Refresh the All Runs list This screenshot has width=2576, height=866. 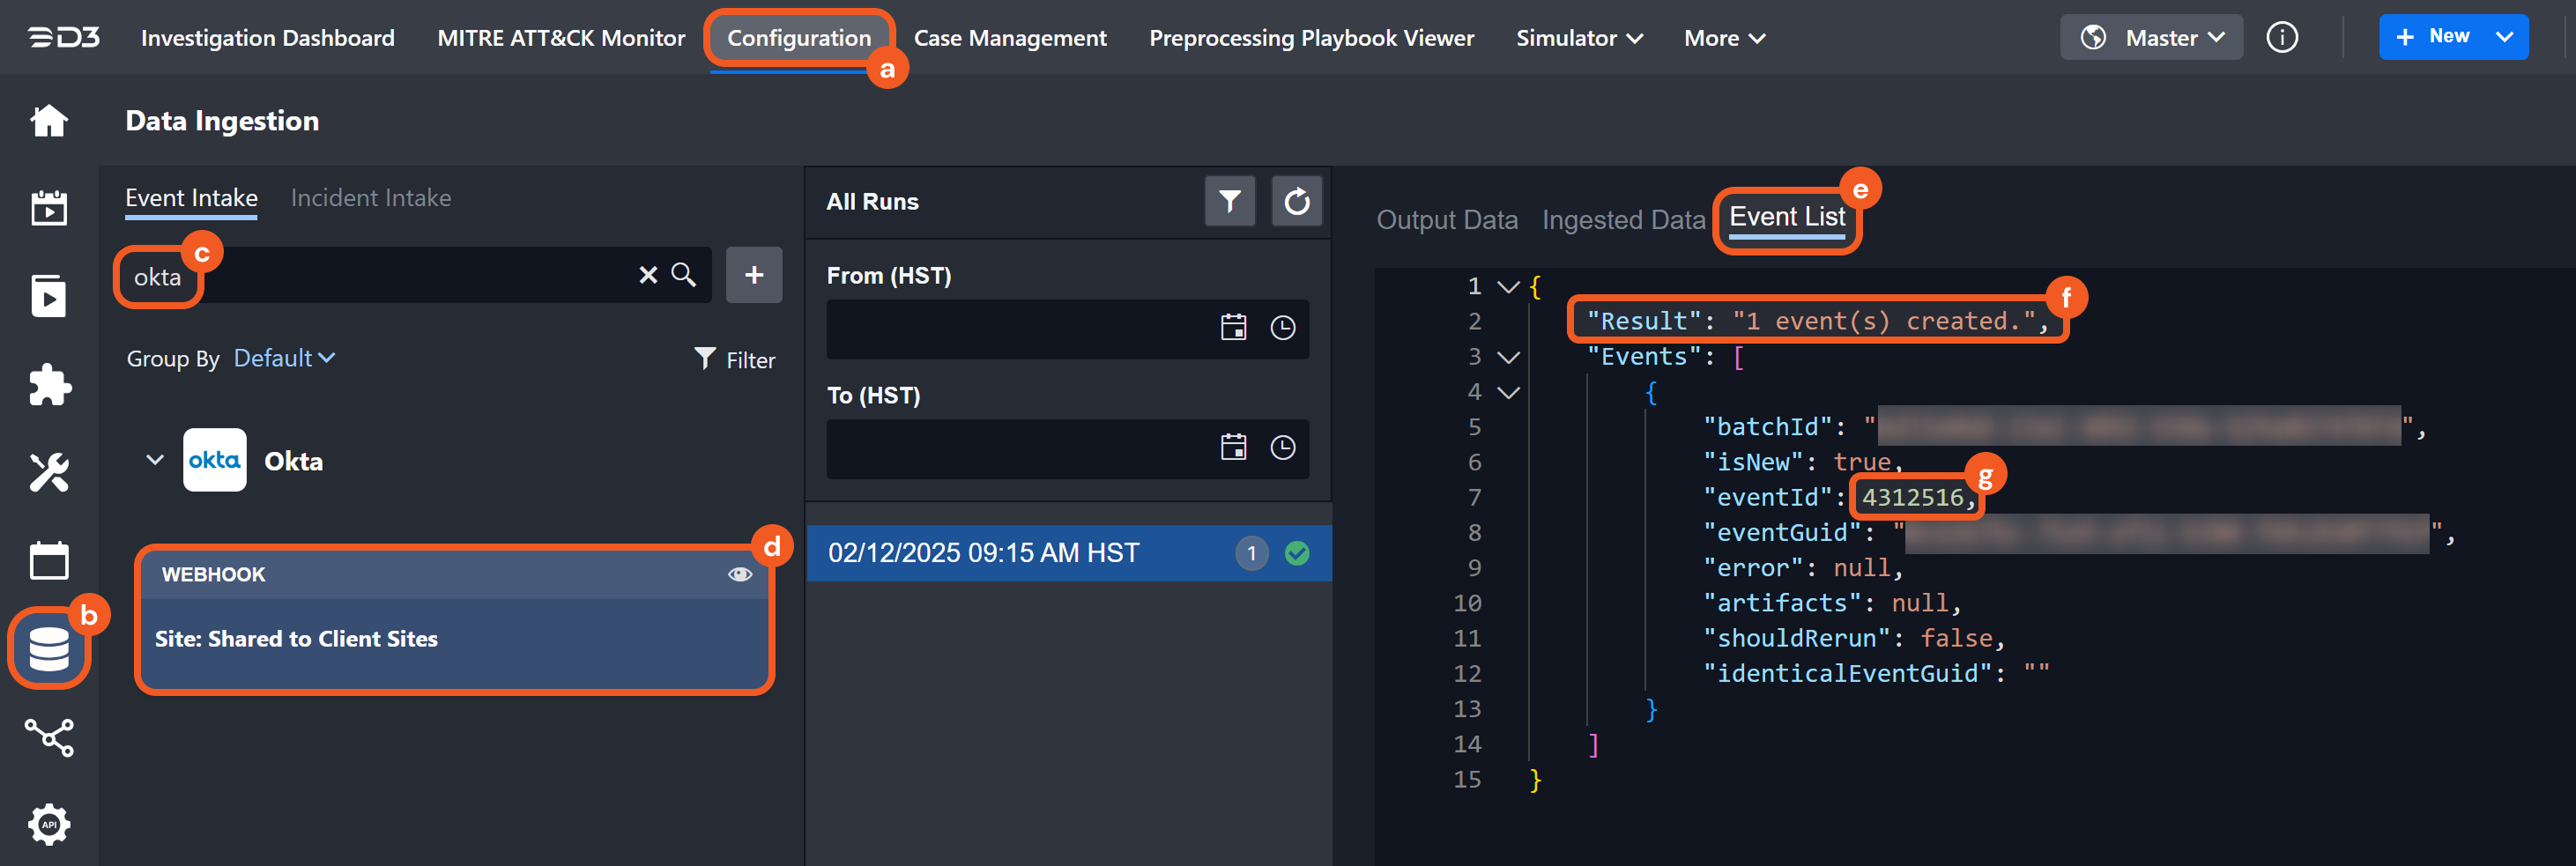point(1296,202)
